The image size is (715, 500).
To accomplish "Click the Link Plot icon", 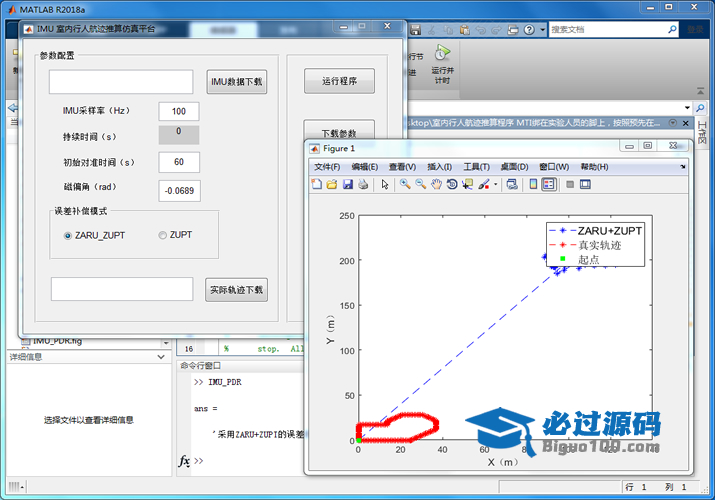I will click(x=512, y=184).
